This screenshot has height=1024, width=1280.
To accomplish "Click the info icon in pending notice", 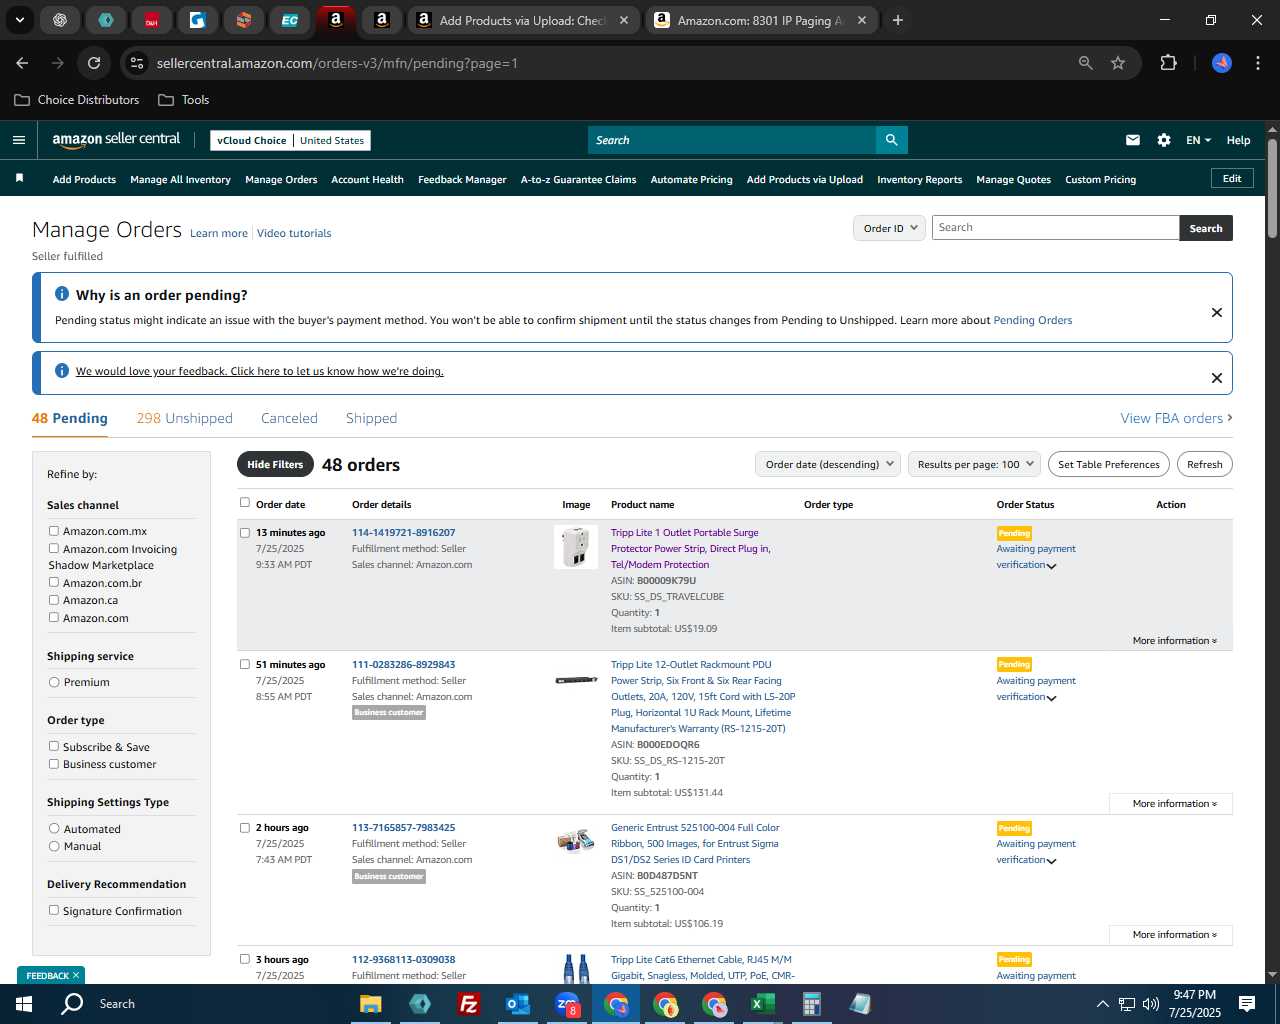I will (62, 294).
